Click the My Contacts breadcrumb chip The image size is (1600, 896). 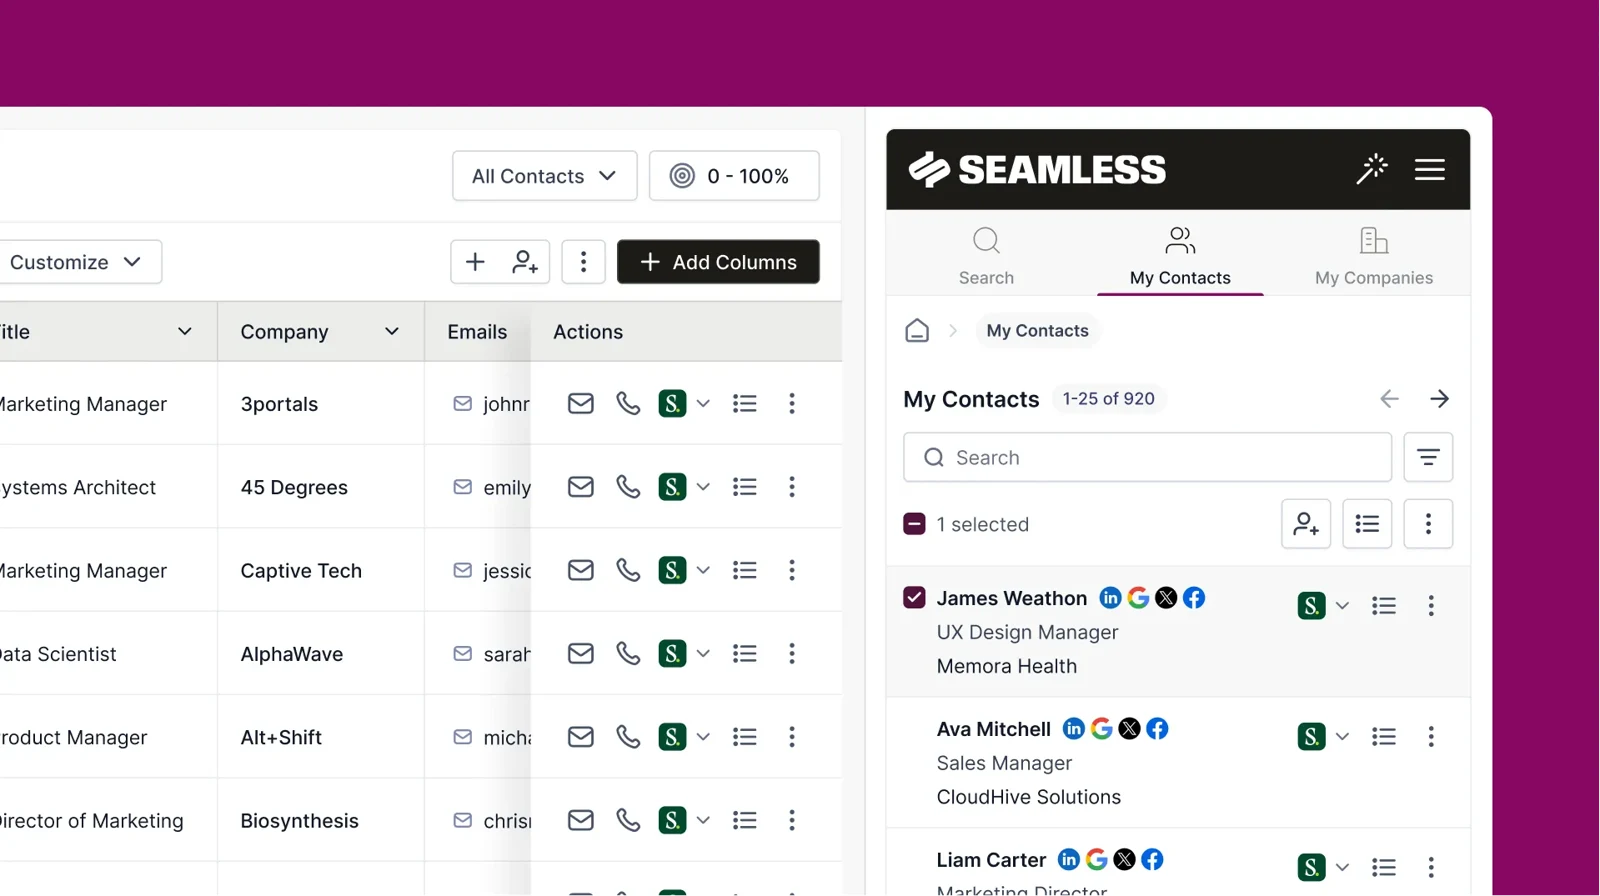click(x=1037, y=331)
